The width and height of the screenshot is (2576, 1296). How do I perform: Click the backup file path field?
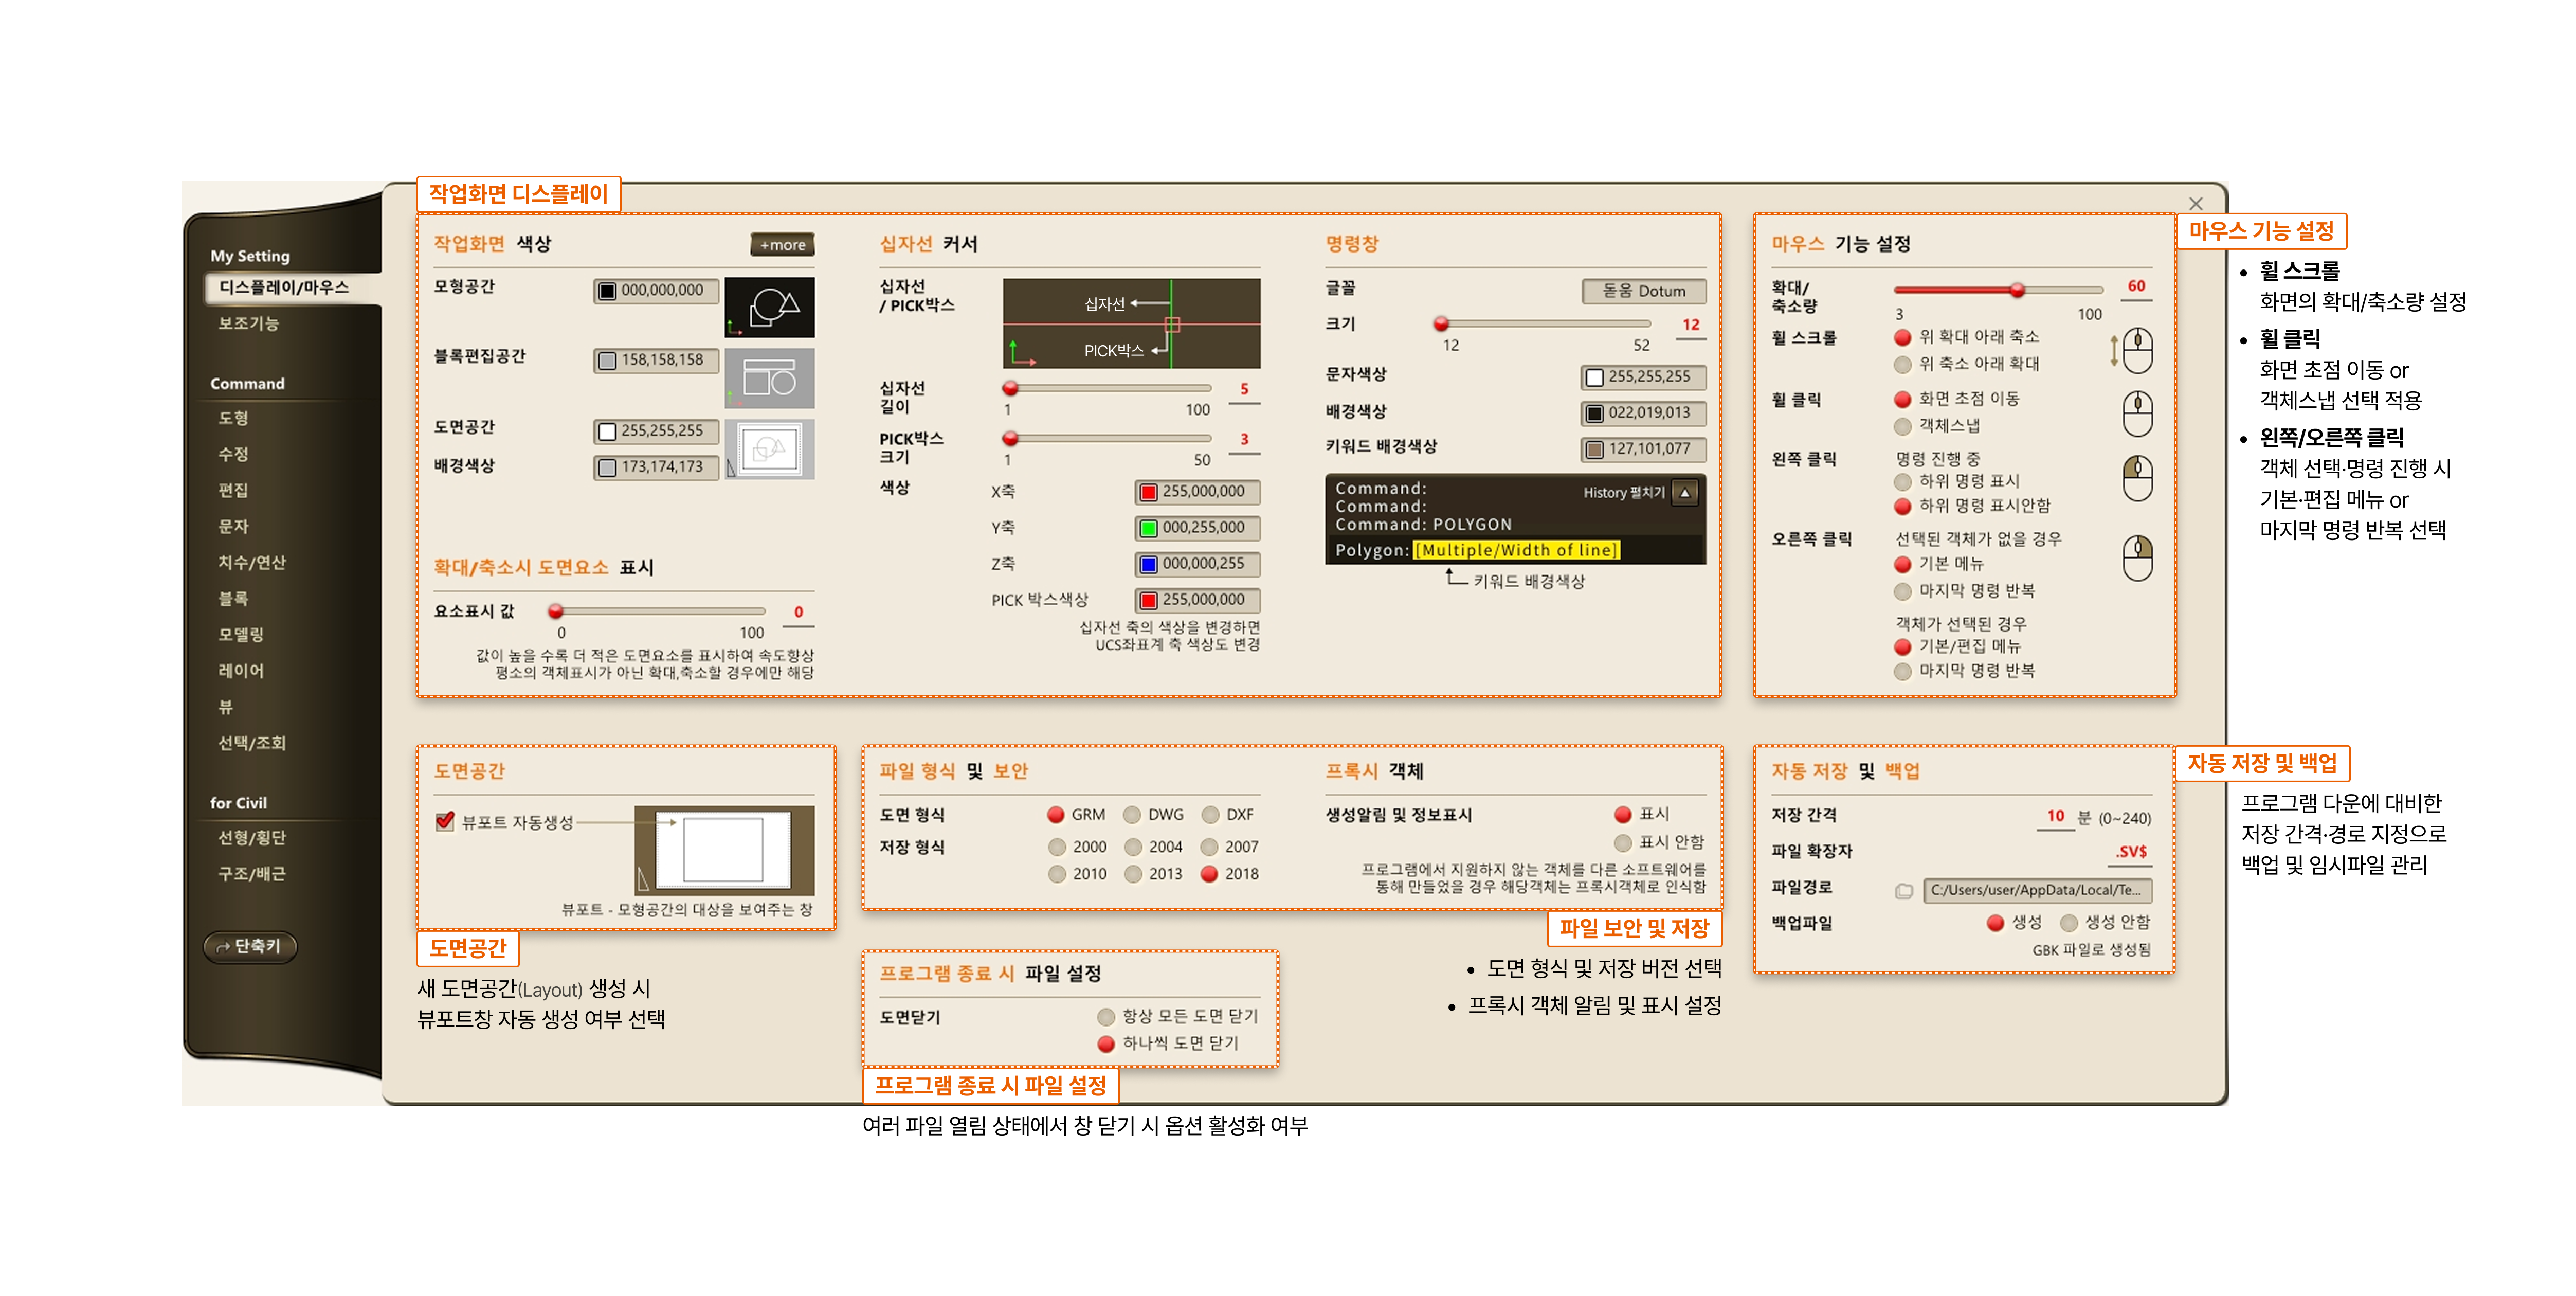tap(2037, 890)
